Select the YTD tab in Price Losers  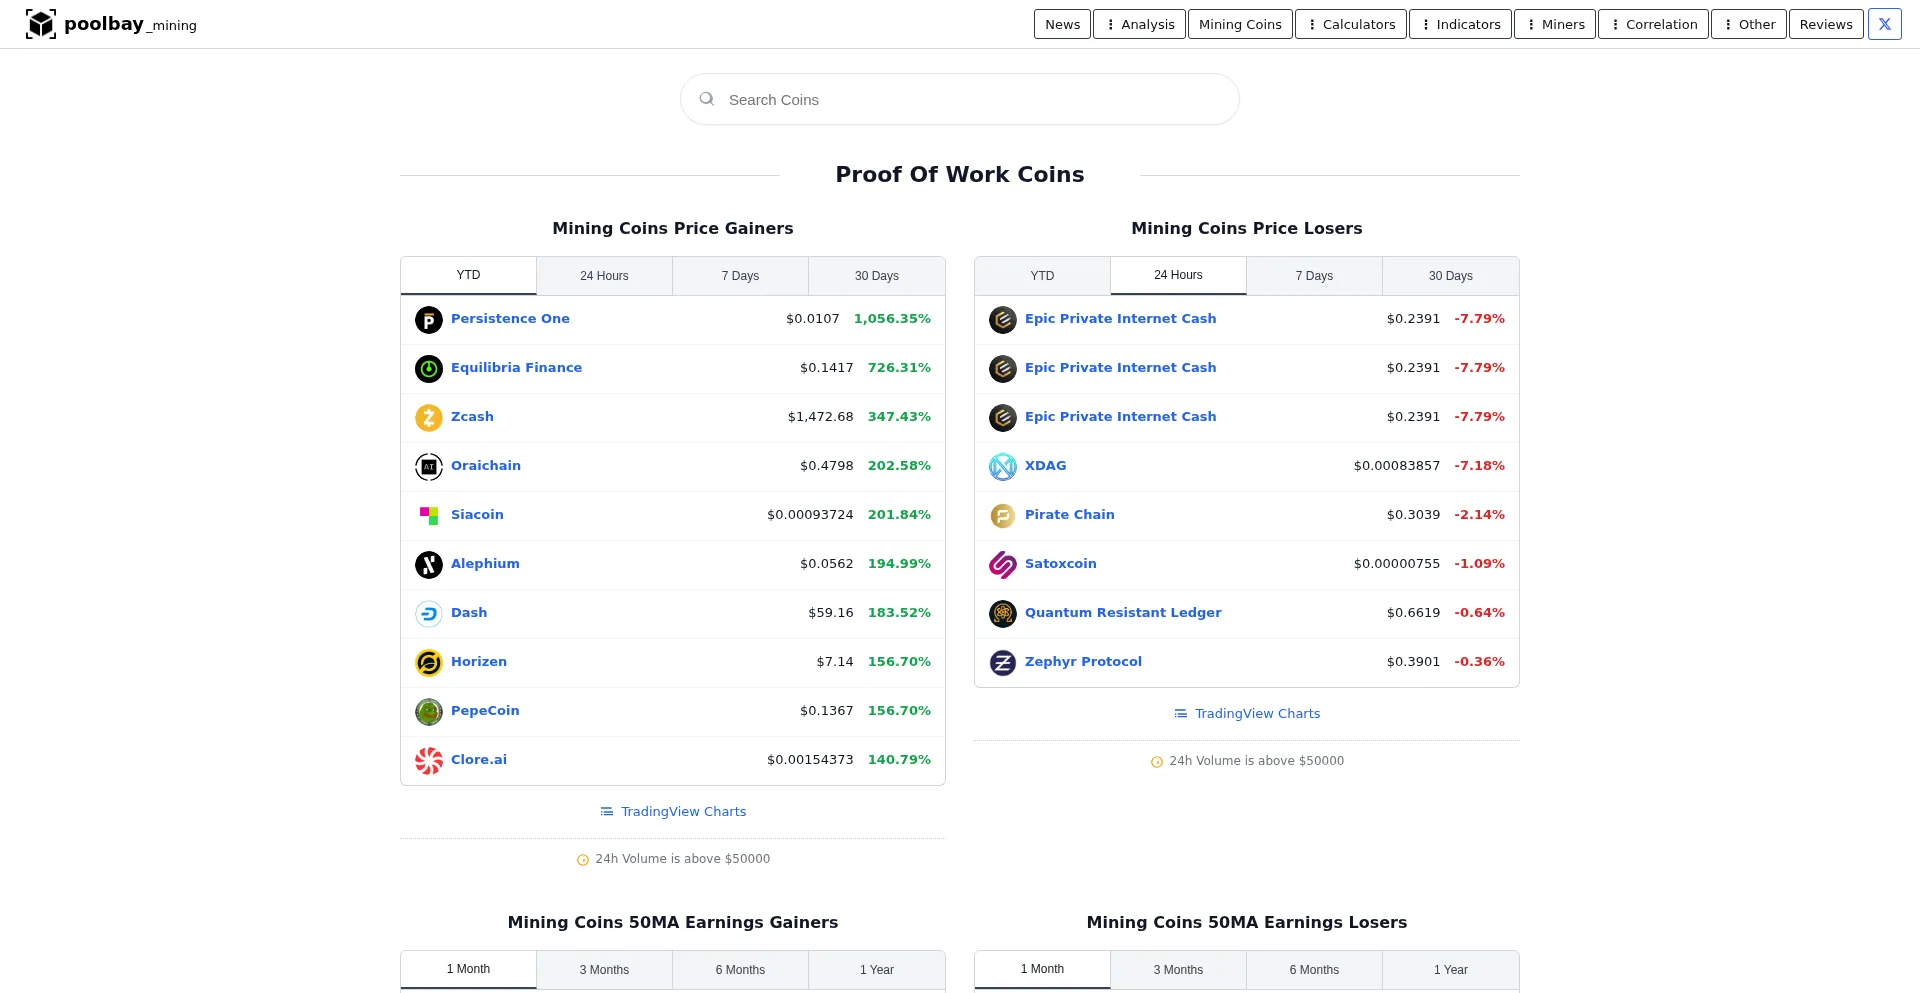pos(1043,276)
